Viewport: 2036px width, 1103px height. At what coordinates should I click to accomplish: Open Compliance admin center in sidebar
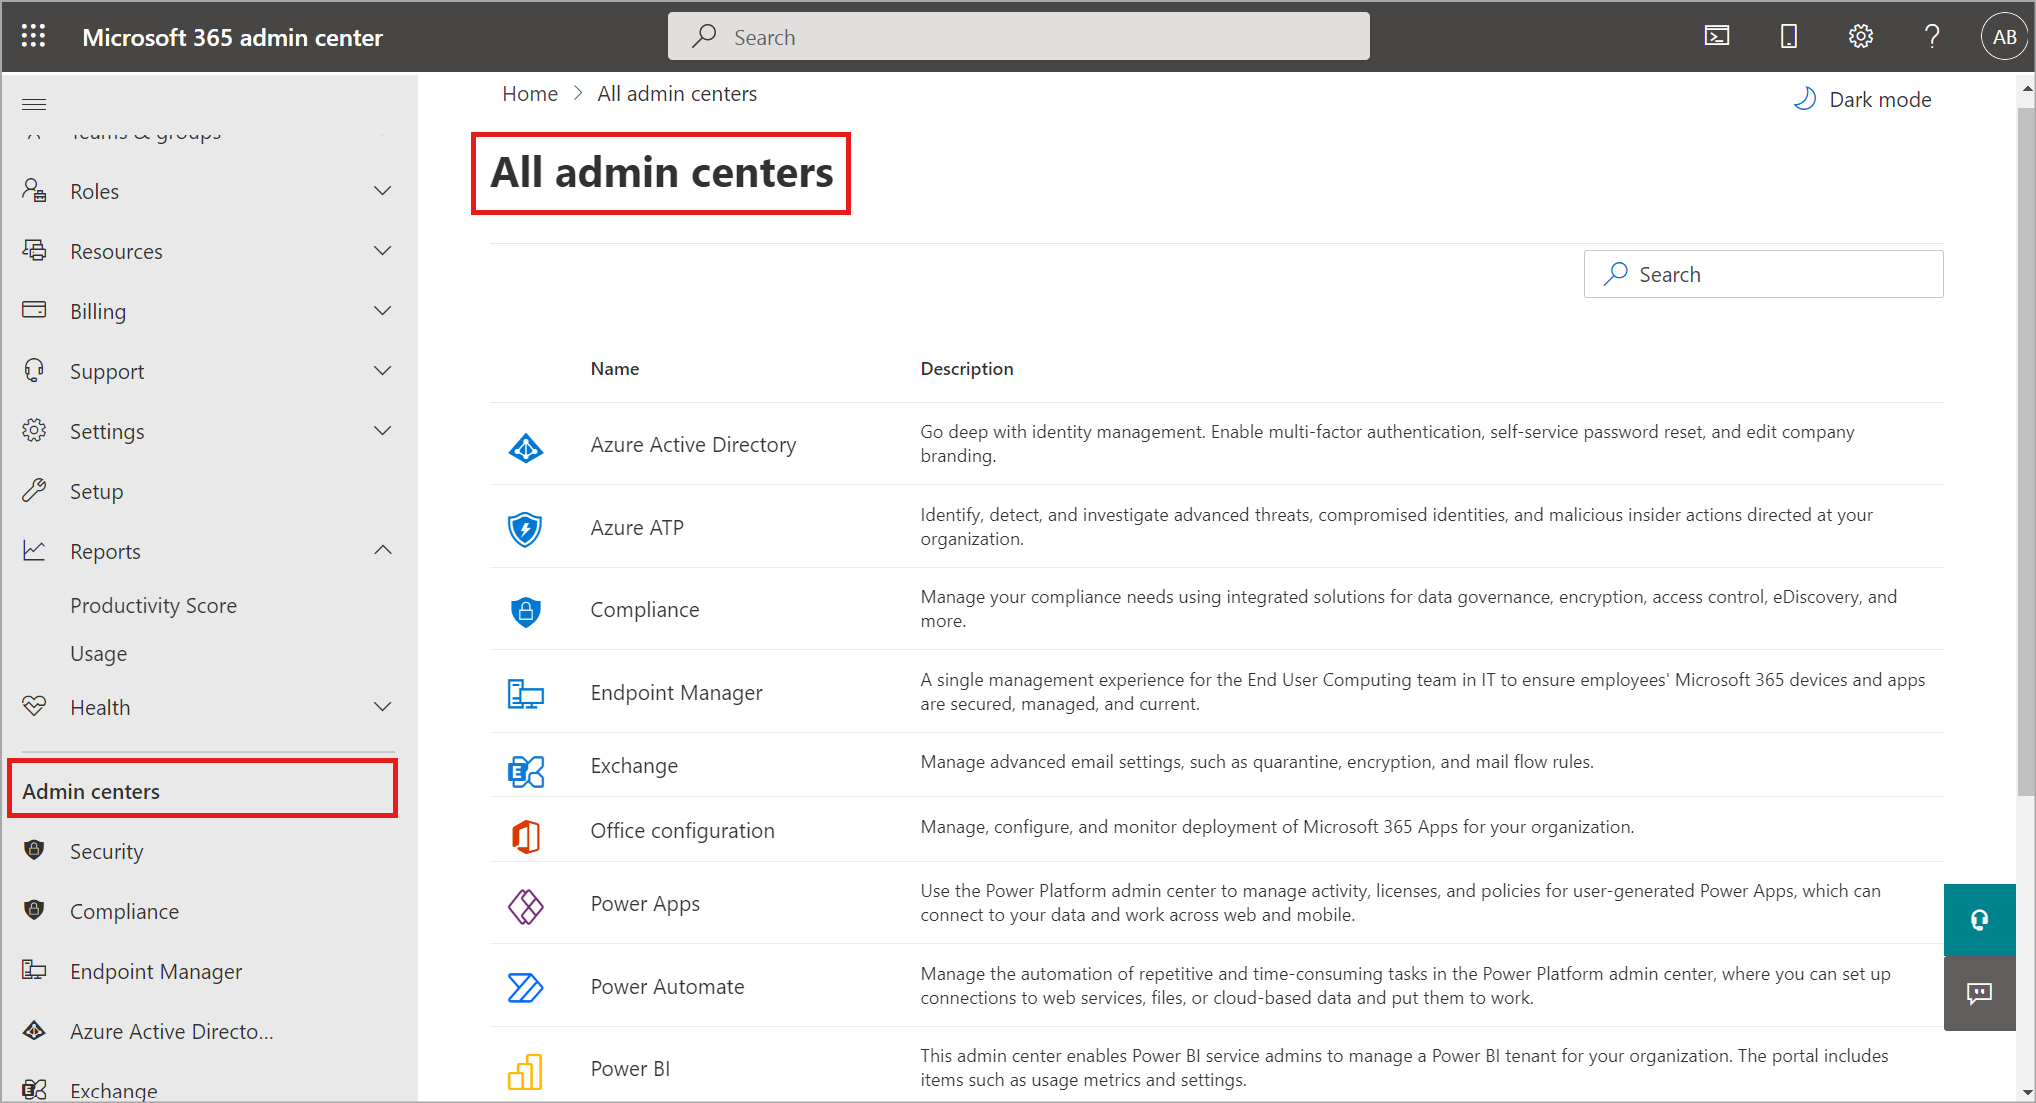124,911
